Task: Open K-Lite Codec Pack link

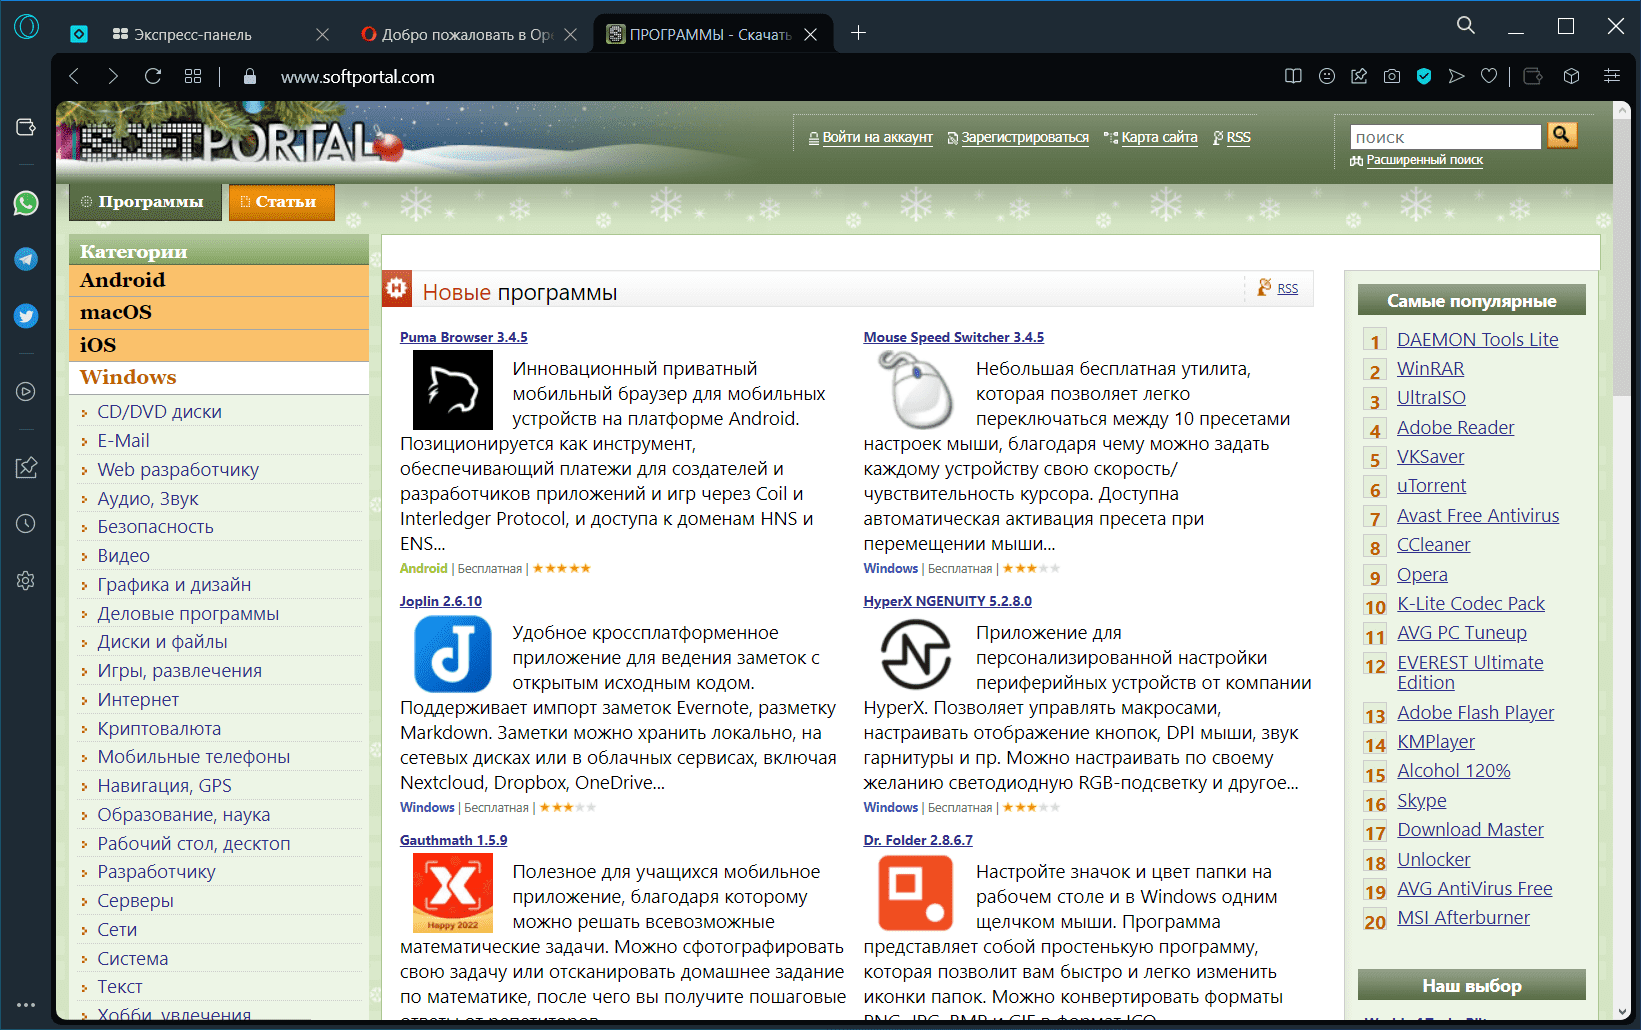Action: [x=1470, y=603]
